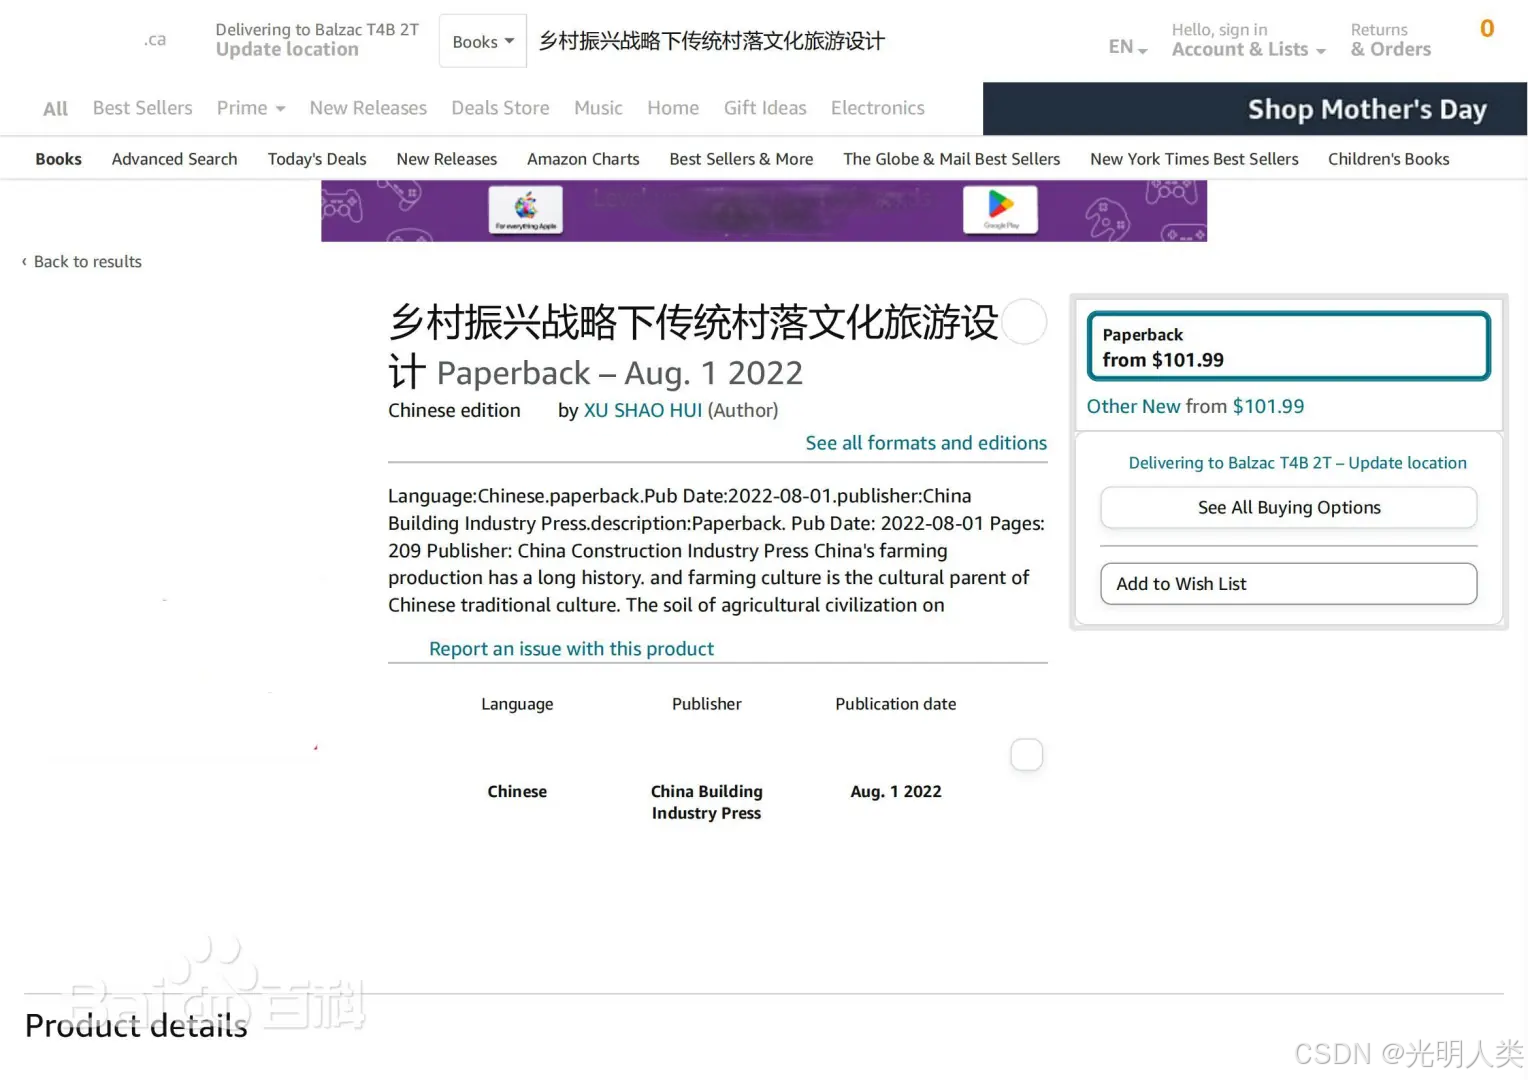Go to Electronics
The height and width of the screenshot is (1080, 1528).
(x=878, y=108)
